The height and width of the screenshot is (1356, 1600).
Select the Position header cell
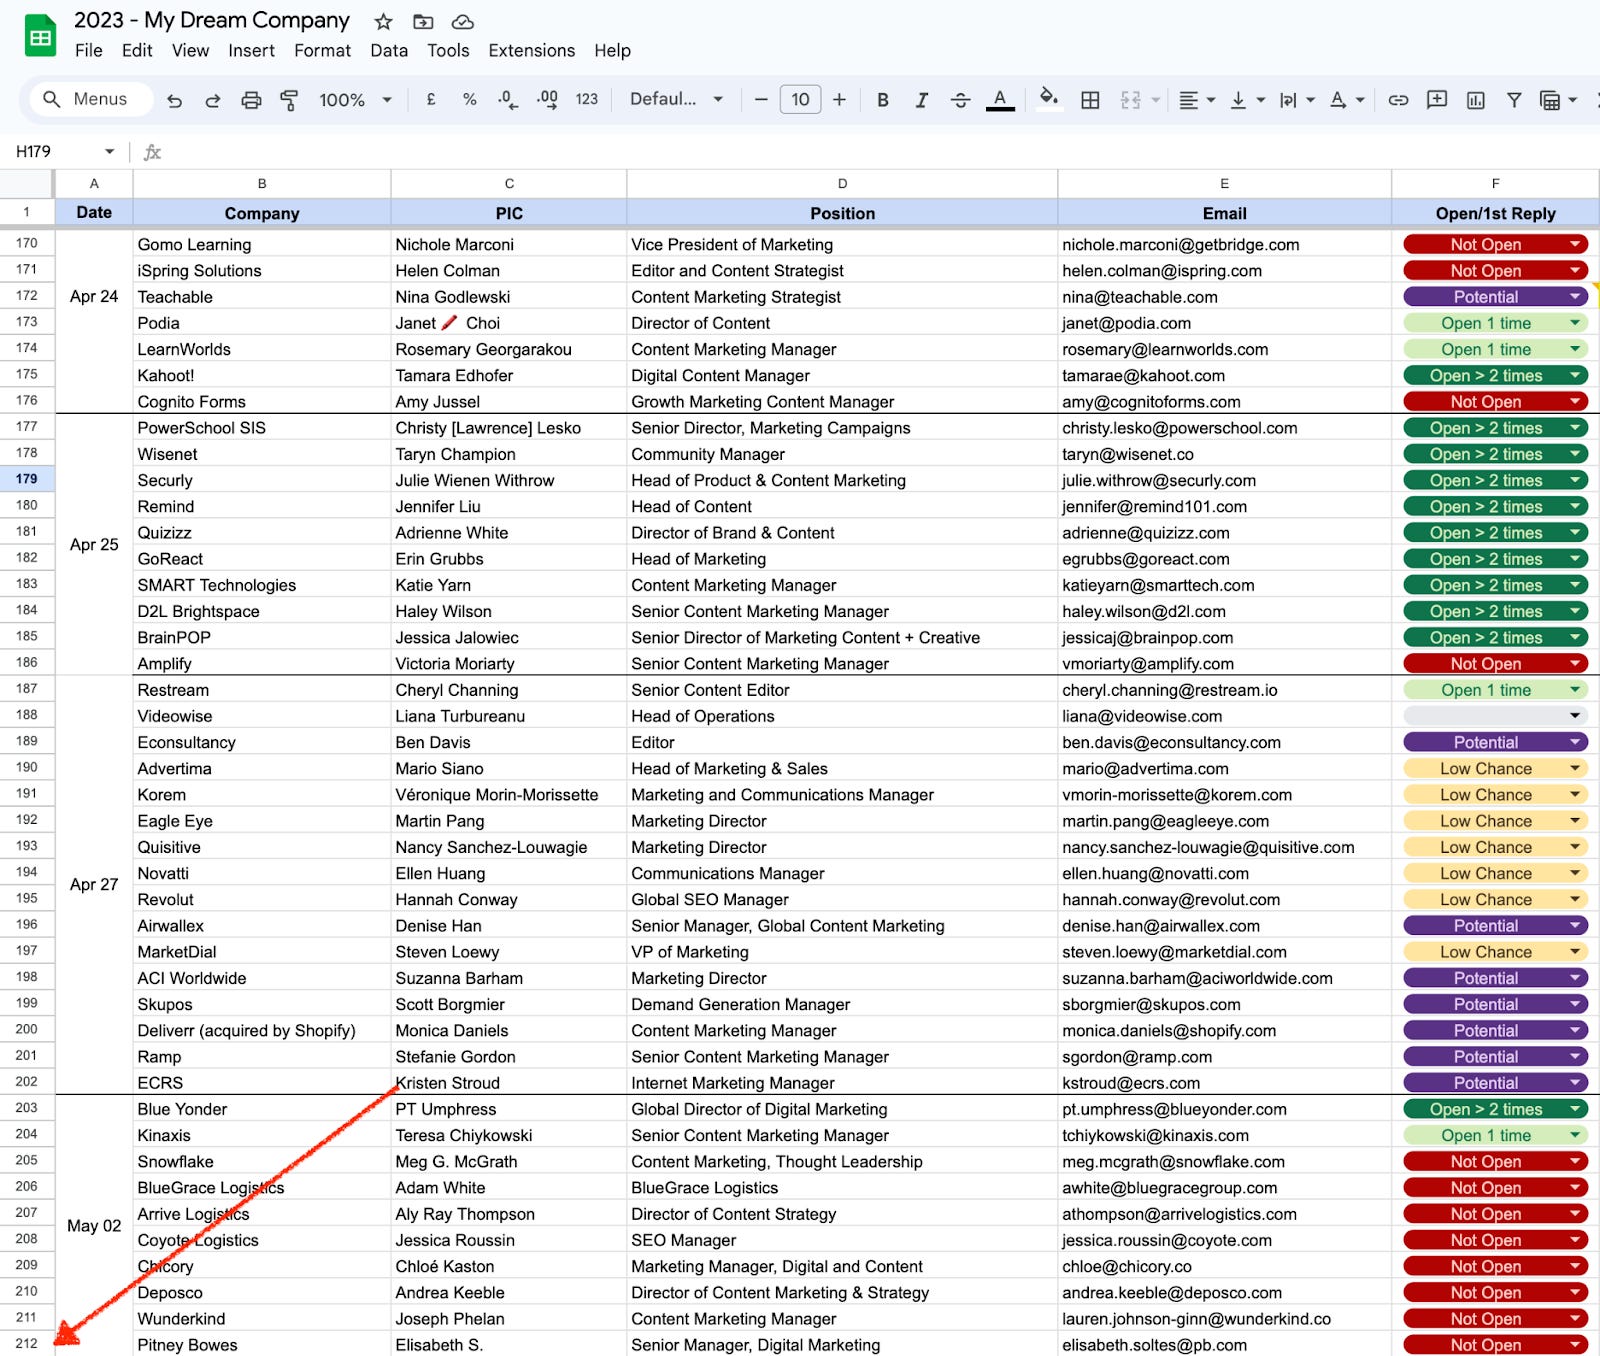[x=842, y=213]
